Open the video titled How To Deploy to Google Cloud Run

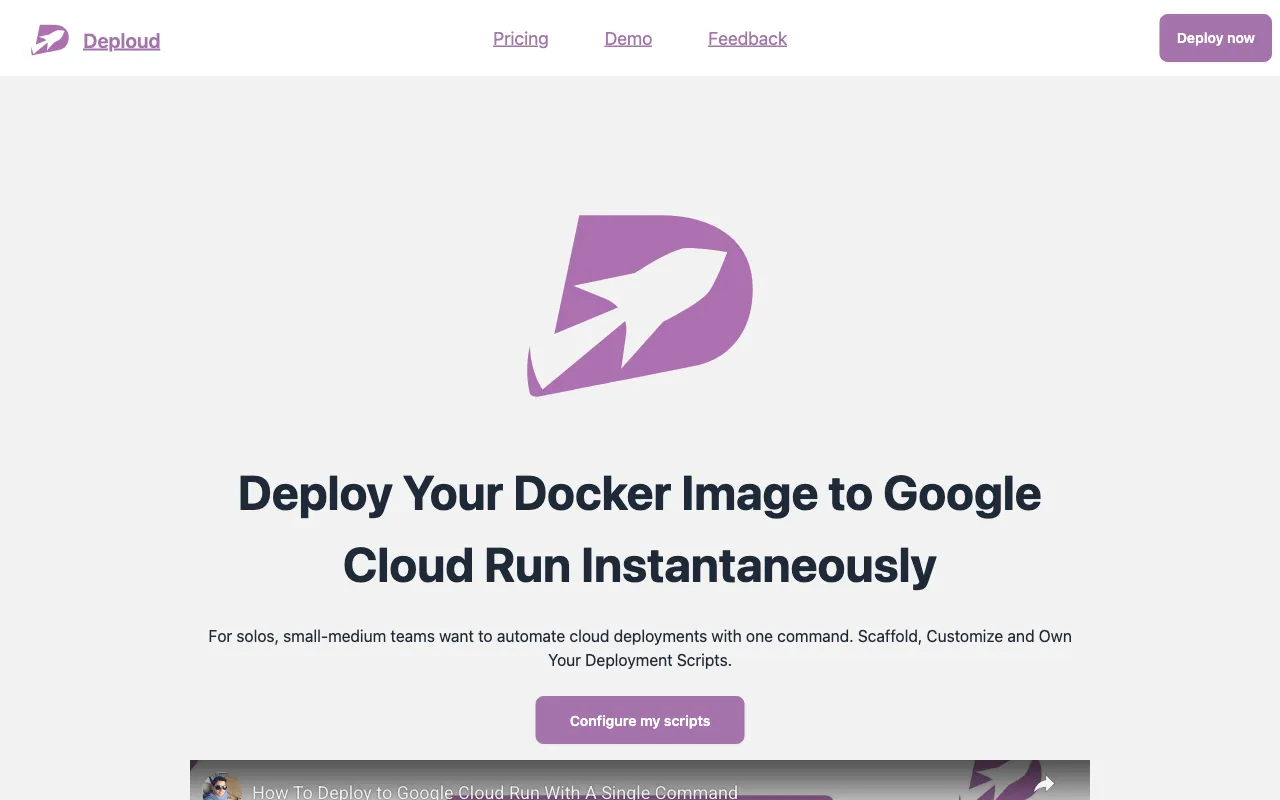click(495, 792)
